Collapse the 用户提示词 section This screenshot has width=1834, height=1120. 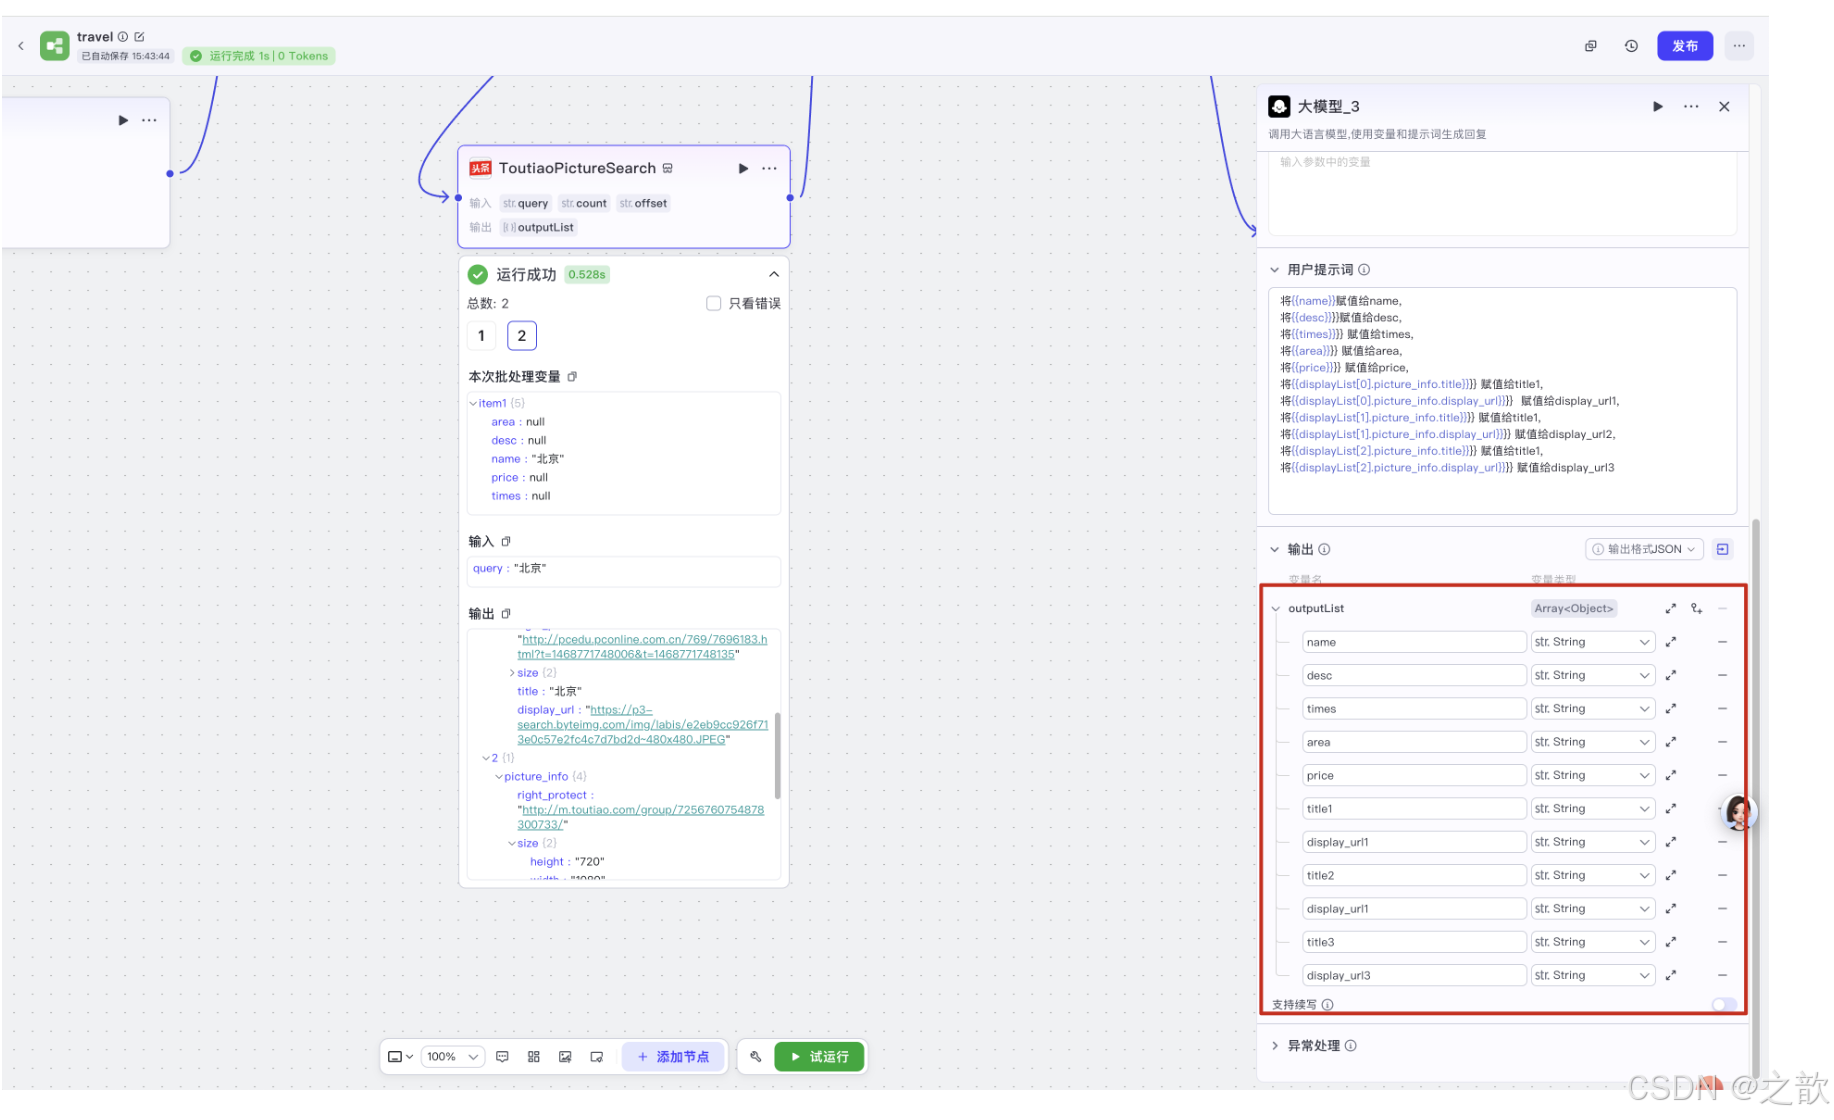(x=1274, y=270)
